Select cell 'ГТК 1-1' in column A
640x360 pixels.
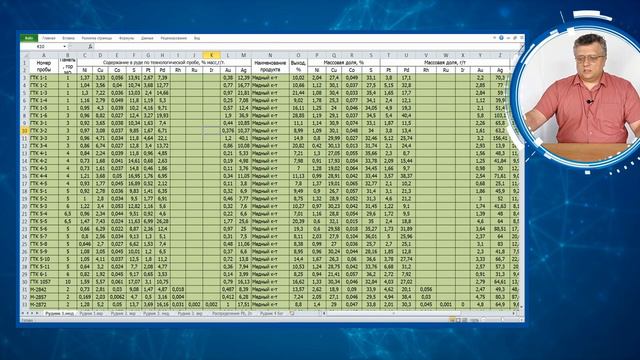44,78
